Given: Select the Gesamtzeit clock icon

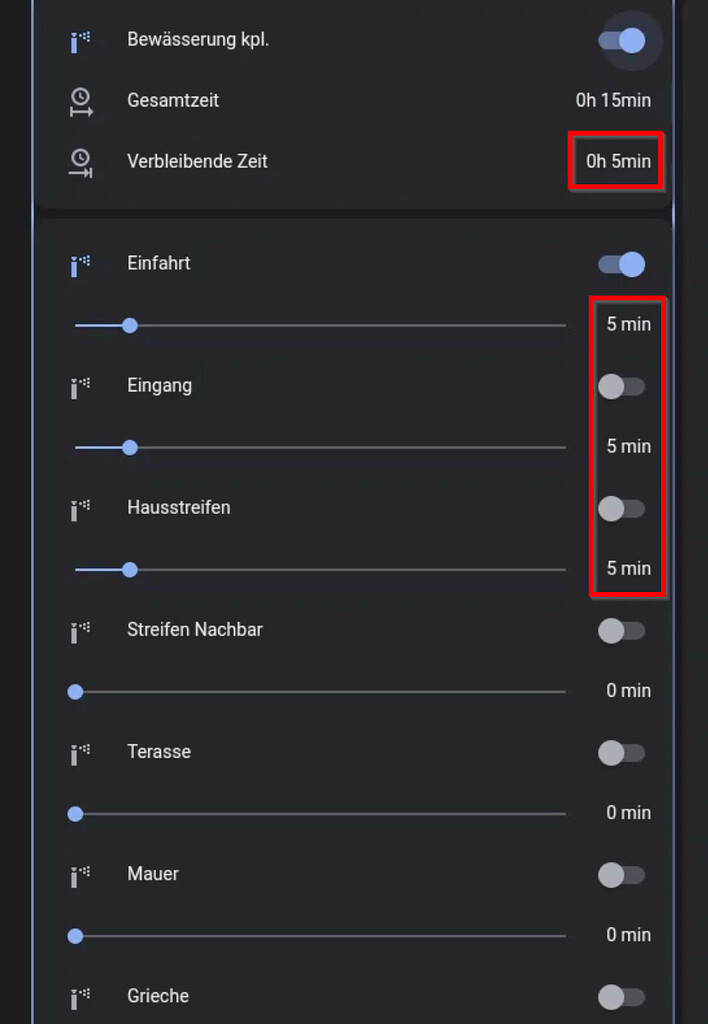Looking at the screenshot, I should (x=79, y=100).
